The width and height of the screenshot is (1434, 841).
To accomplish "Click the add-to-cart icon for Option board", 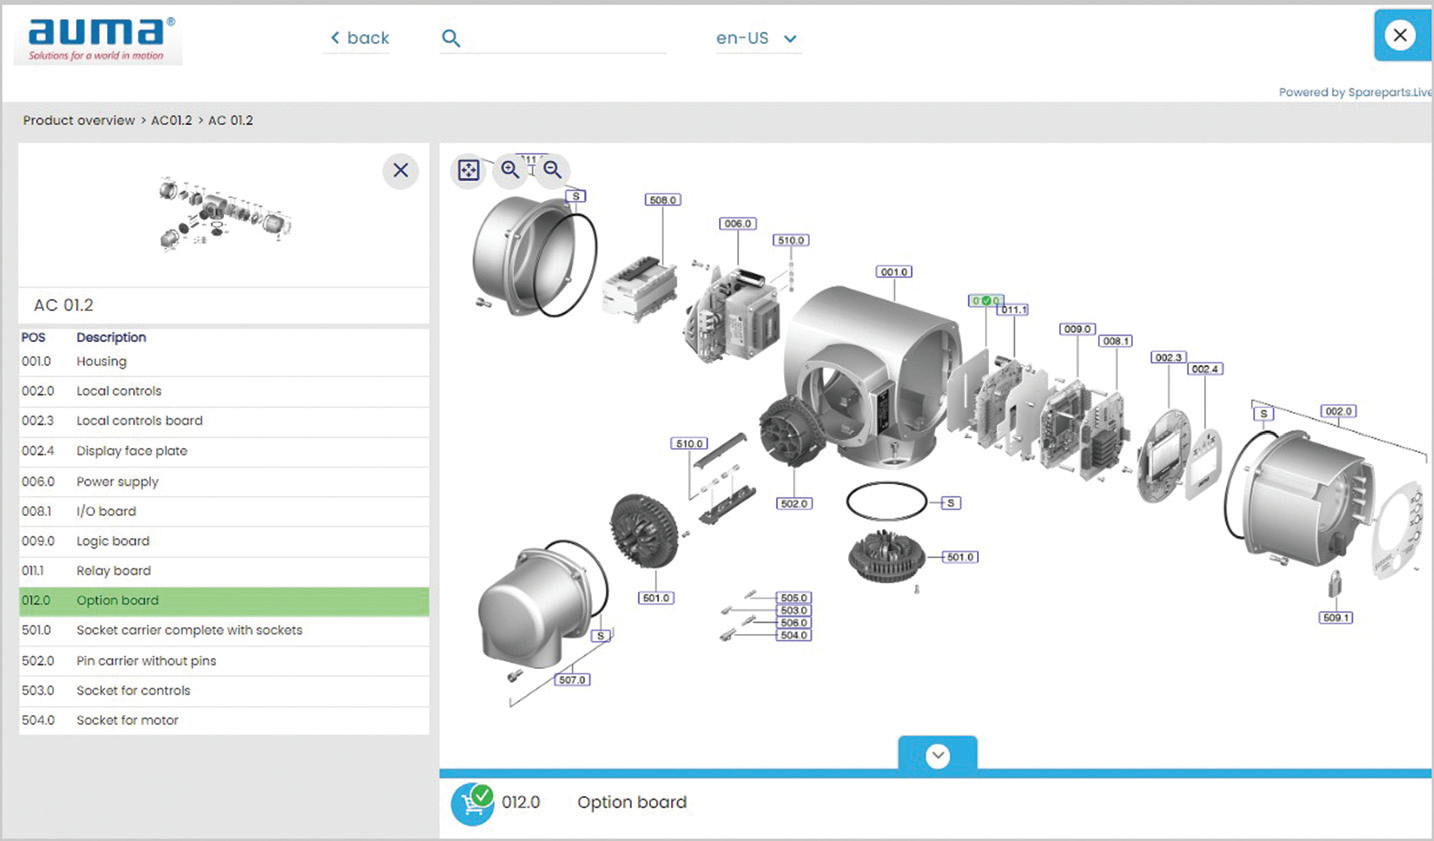I will 472,803.
